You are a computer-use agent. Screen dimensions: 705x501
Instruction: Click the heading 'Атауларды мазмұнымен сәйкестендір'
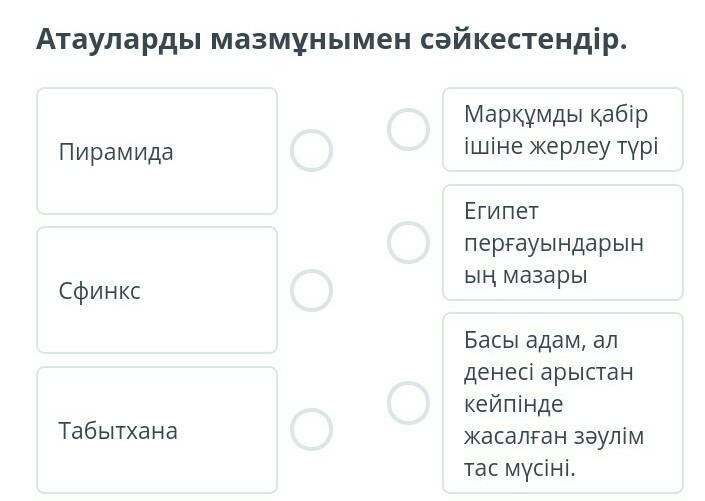[x=331, y=40]
